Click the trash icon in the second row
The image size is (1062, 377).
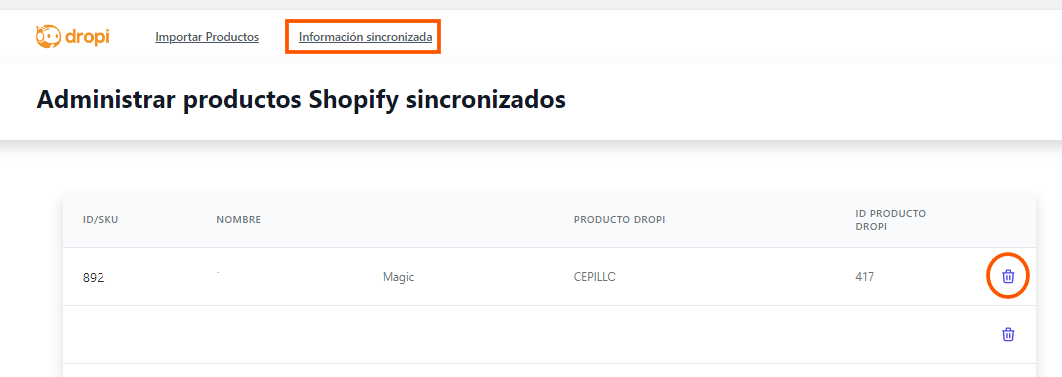click(x=1008, y=334)
